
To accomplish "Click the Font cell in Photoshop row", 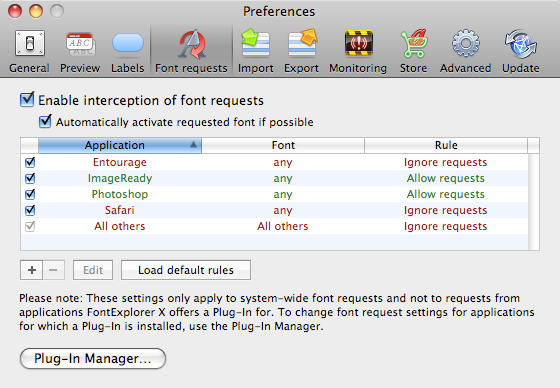I will pos(283,194).
